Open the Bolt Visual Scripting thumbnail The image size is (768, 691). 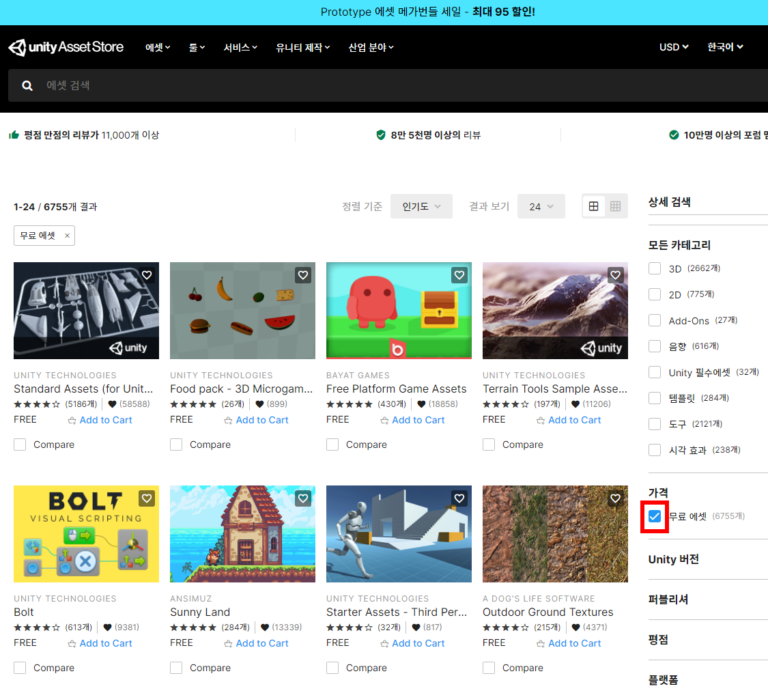[86, 534]
